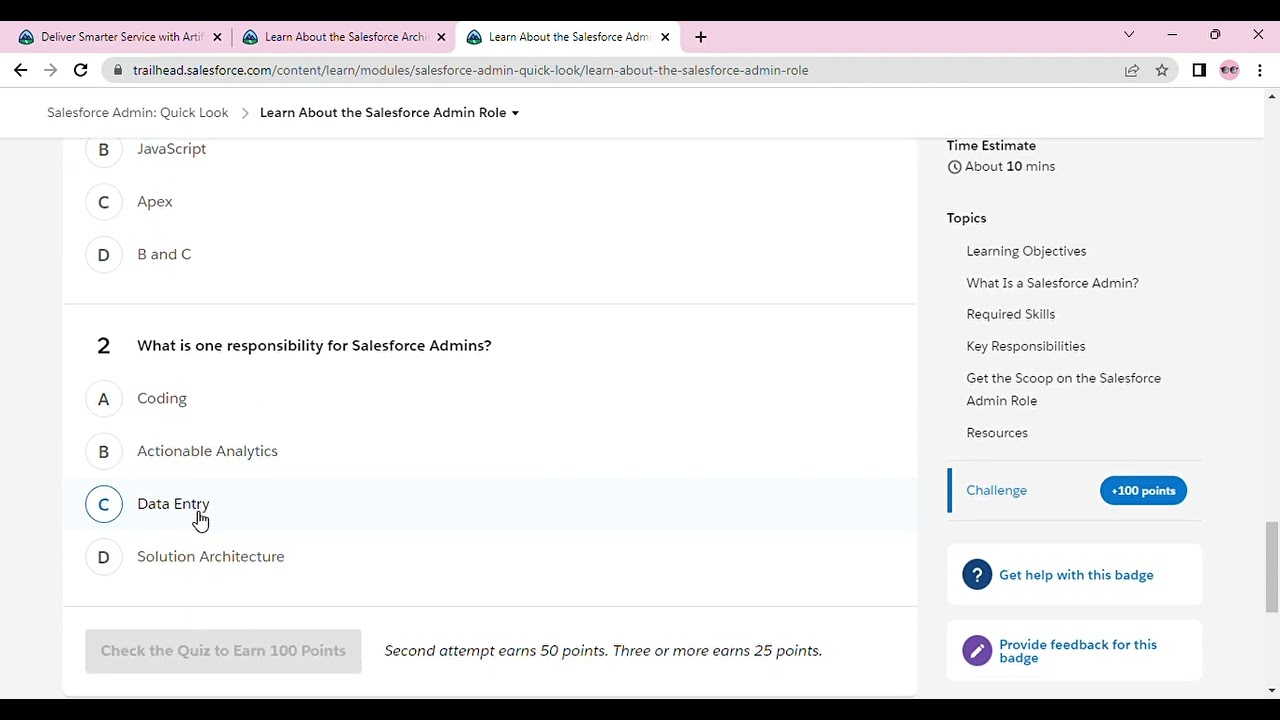Click the +100 points badge
This screenshot has height=720, width=1280.
point(1143,491)
